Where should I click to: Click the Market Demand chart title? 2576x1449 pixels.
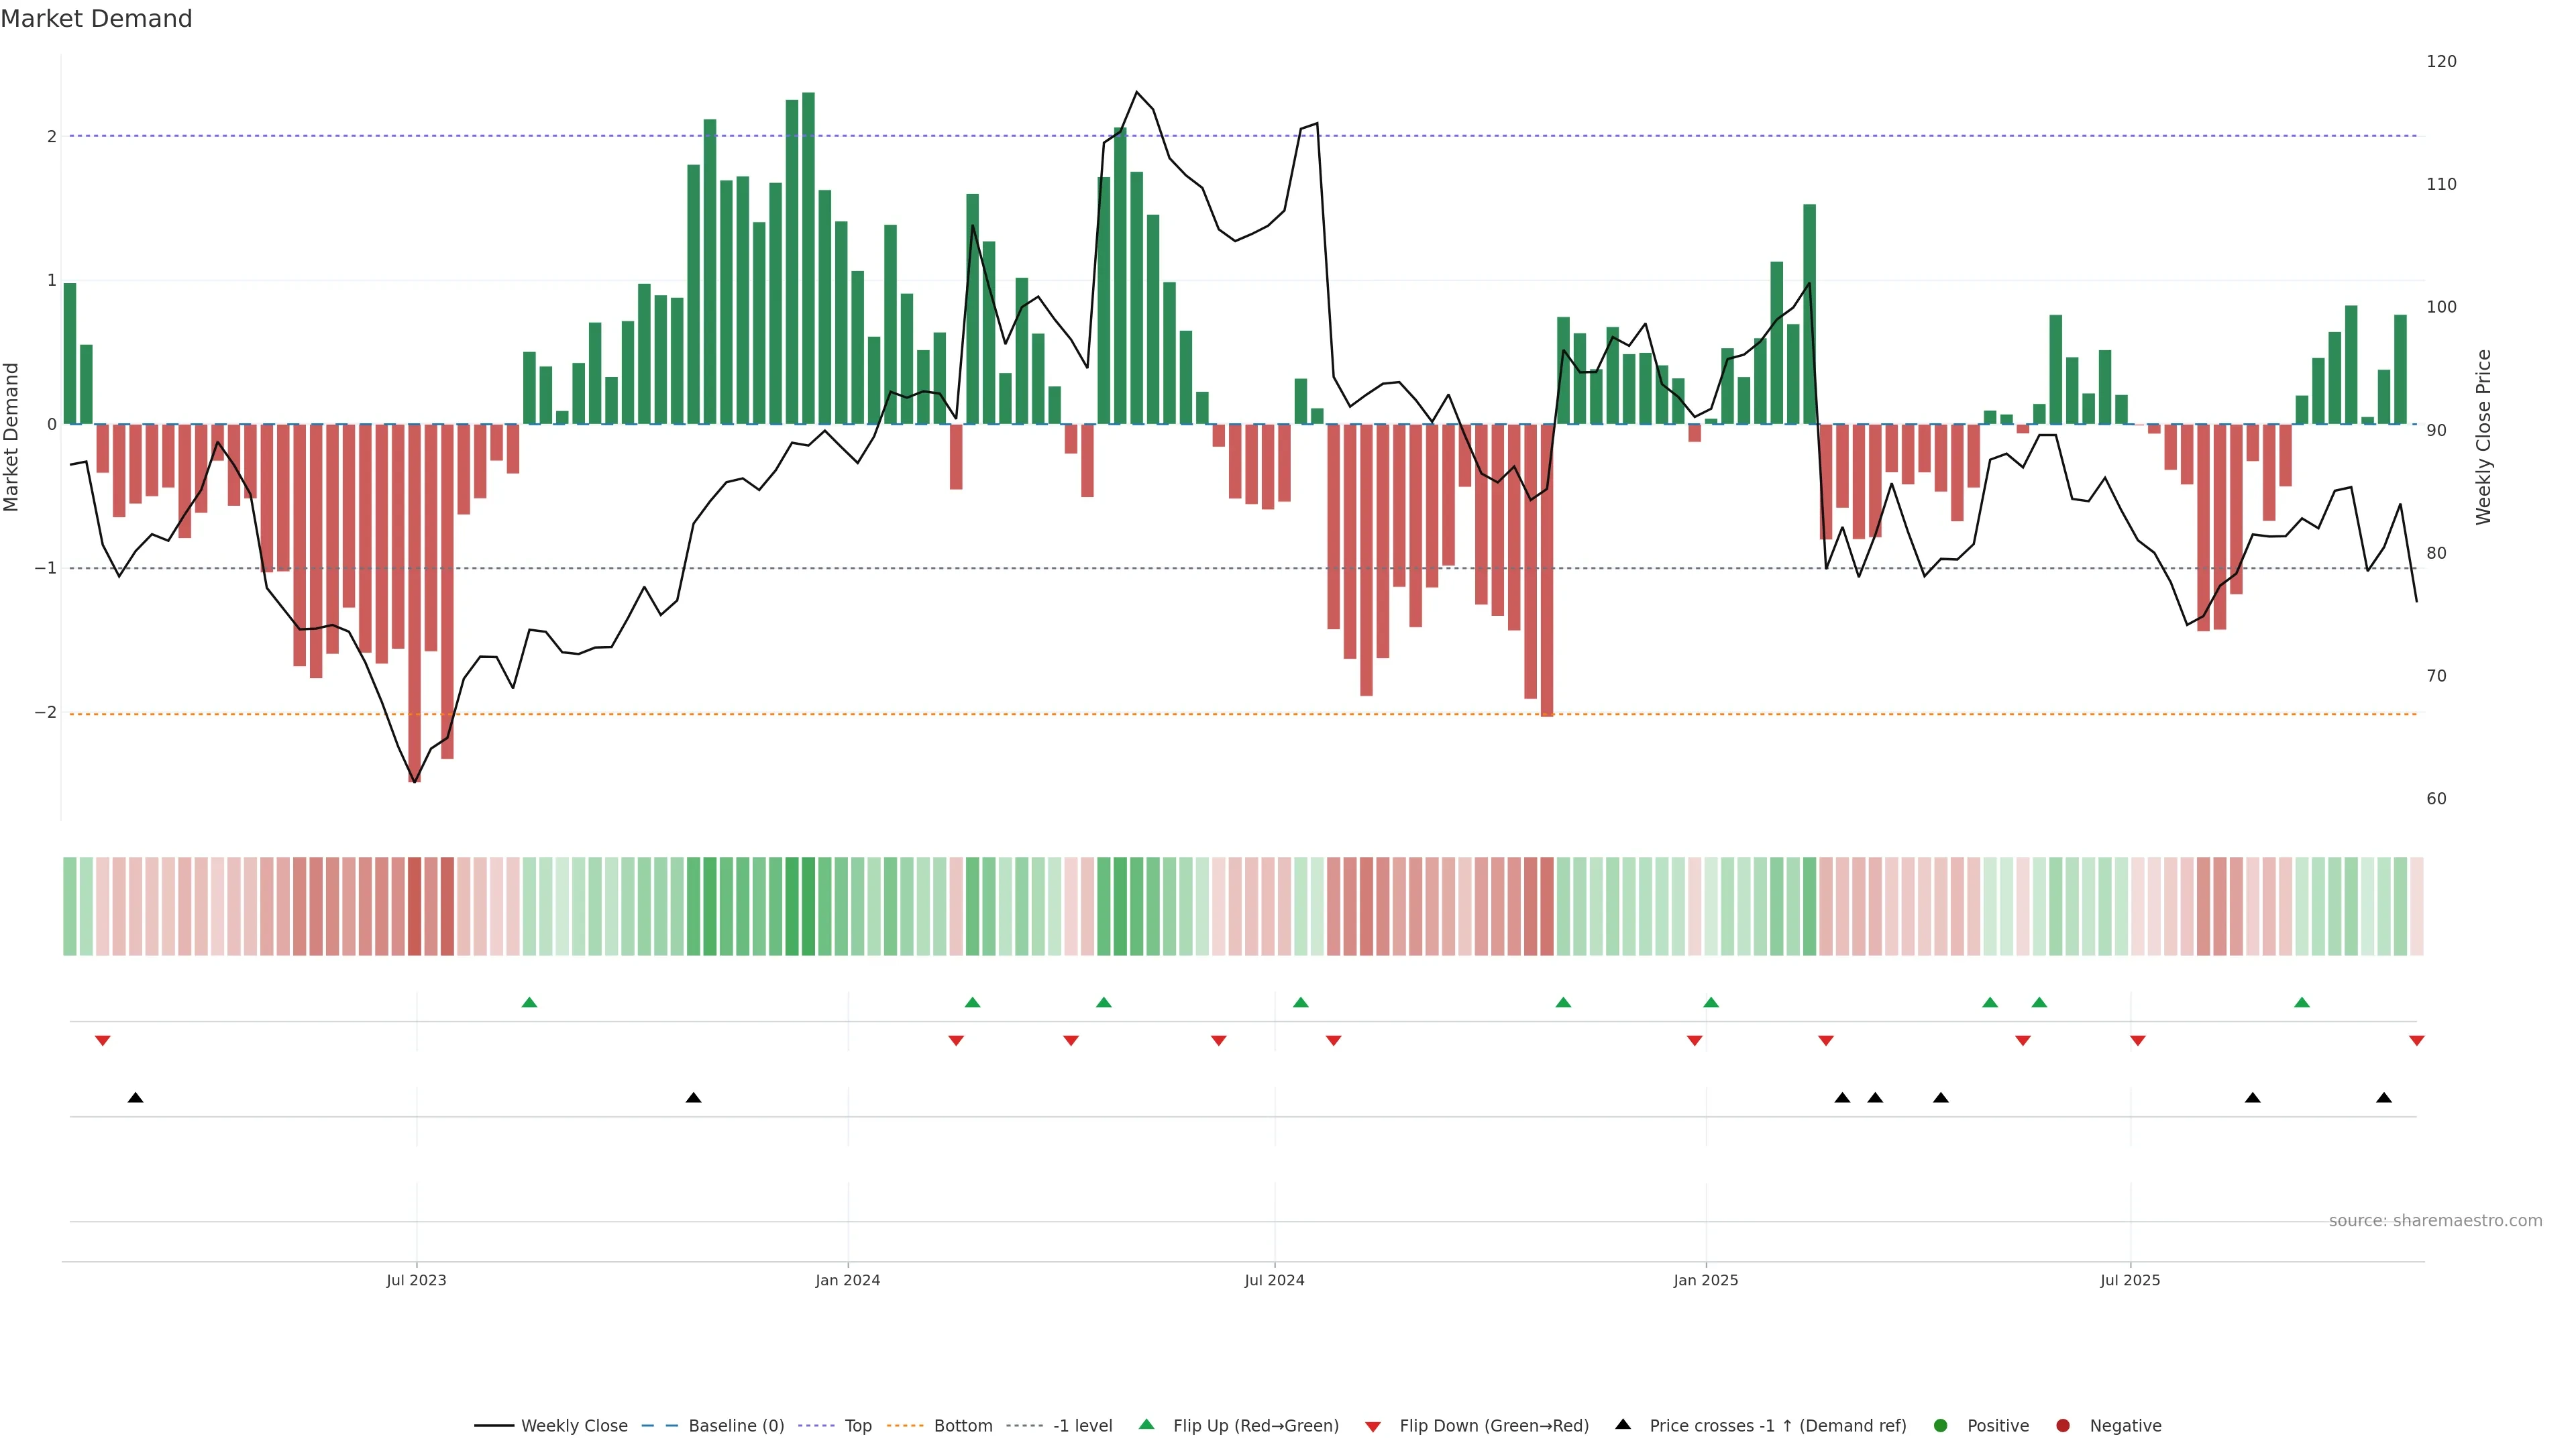click(96, 19)
